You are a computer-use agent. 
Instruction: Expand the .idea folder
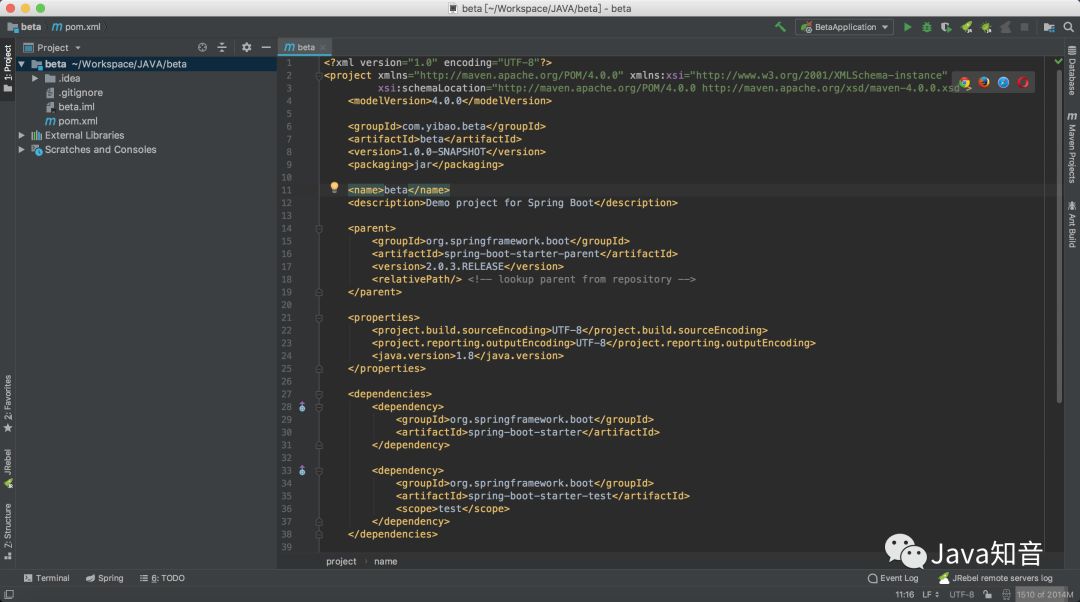point(35,79)
